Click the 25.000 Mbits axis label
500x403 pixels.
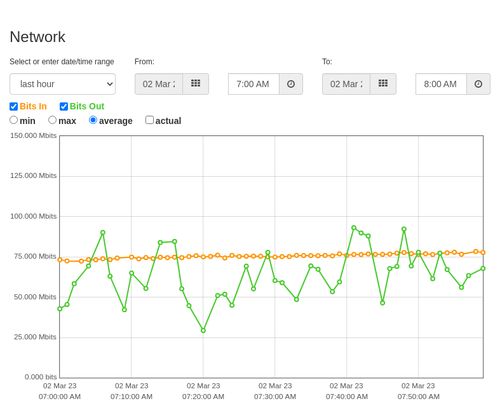(35, 337)
